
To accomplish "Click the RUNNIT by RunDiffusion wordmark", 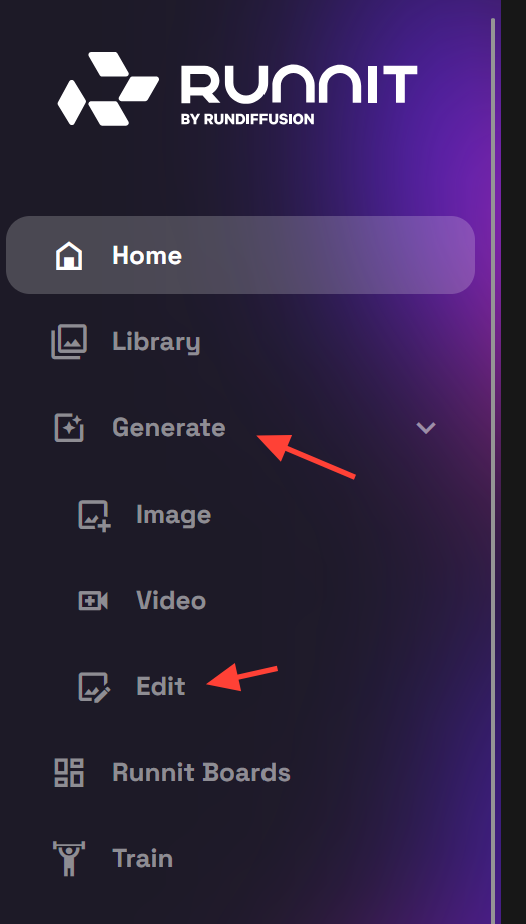I will [299, 94].
